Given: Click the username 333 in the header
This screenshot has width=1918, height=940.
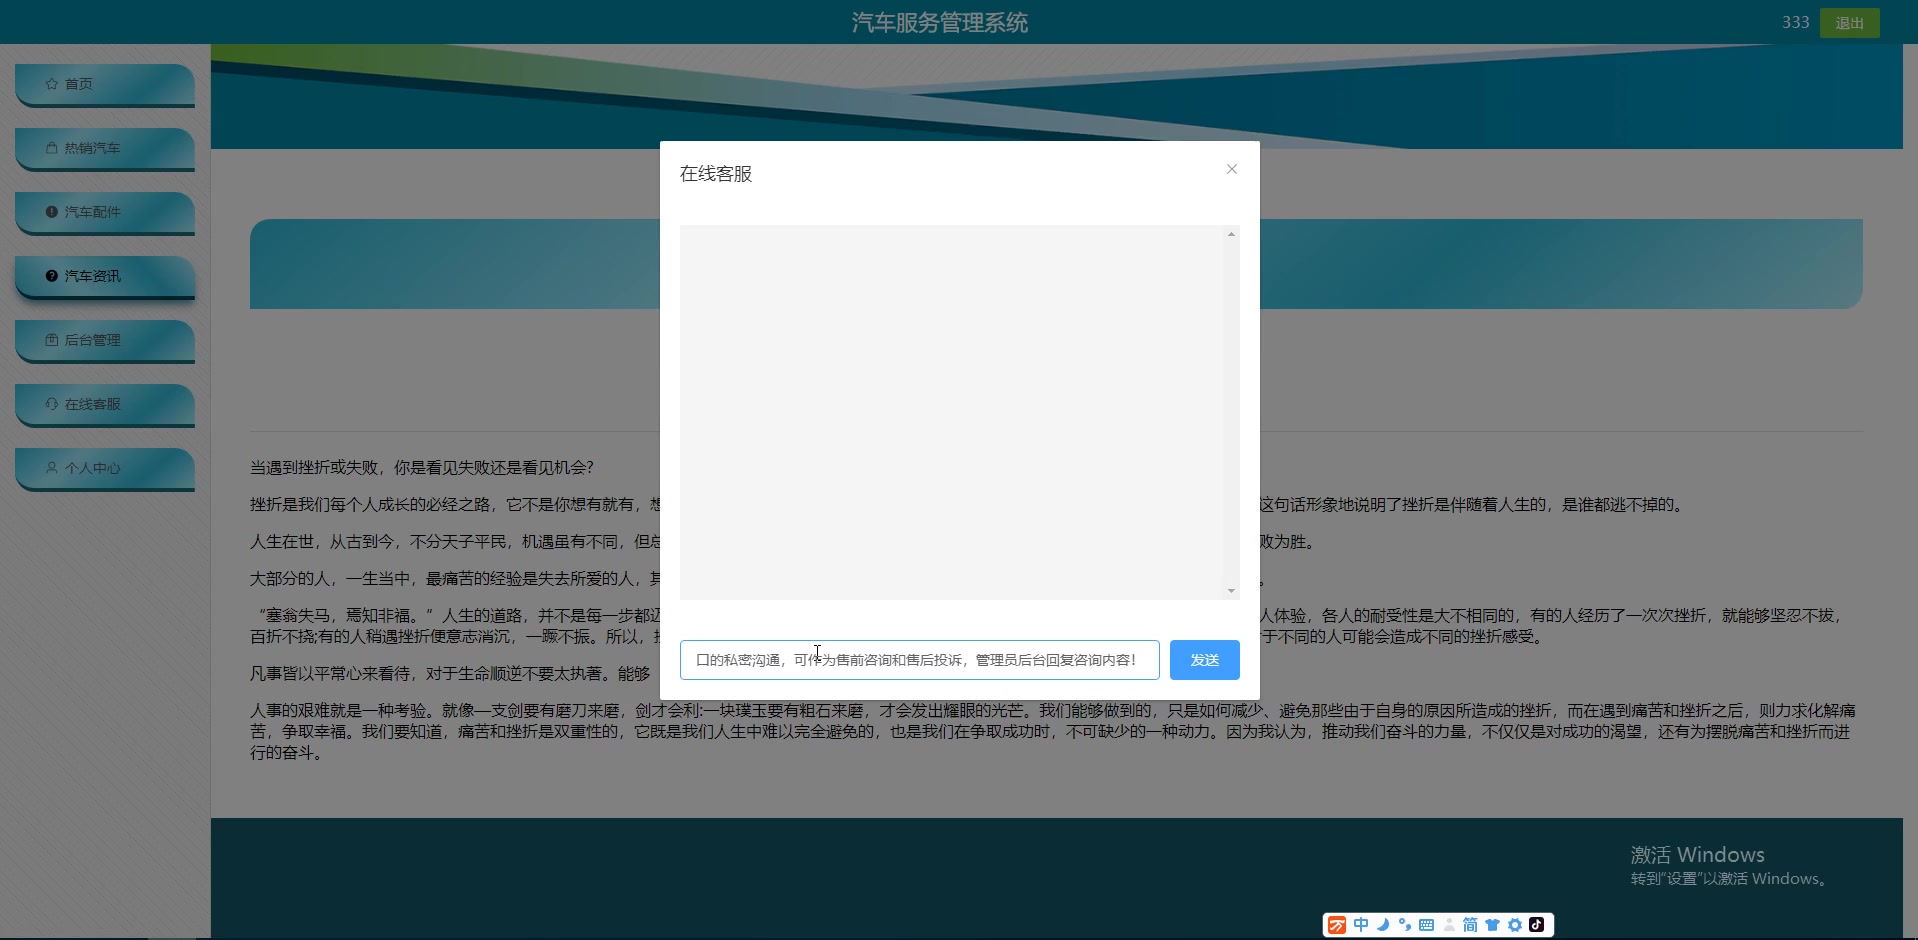Looking at the screenshot, I should [1796, 22].
